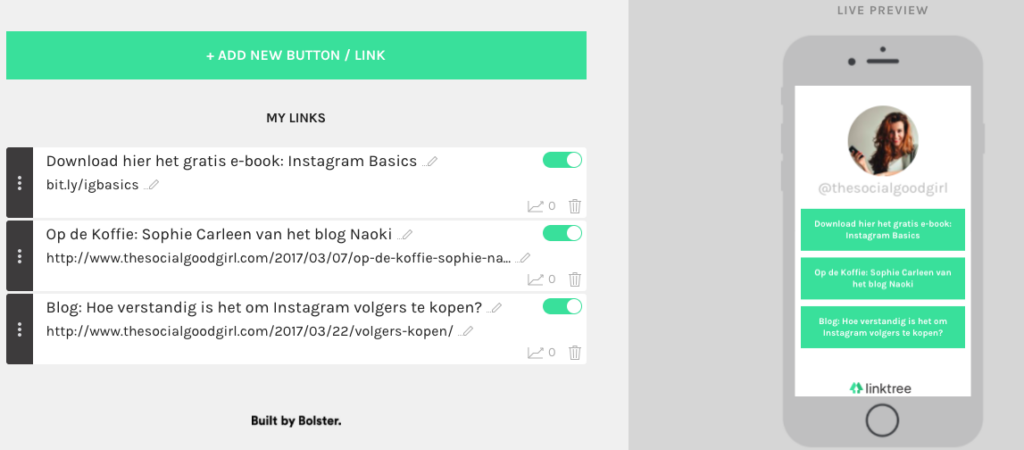Click drag handle for Op de Koffie link
This screenshot has width=1024, height=450.
point(20,256)
